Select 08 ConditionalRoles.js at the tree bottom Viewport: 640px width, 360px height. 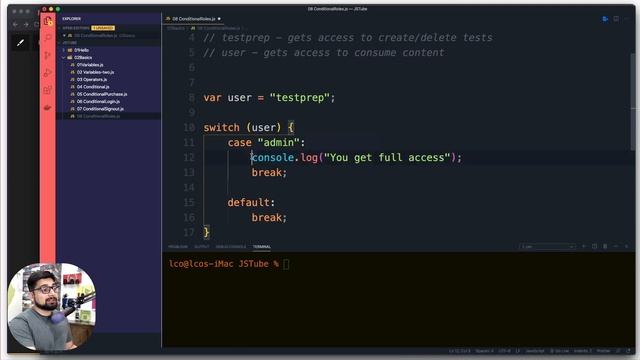(x=98, y=116)
